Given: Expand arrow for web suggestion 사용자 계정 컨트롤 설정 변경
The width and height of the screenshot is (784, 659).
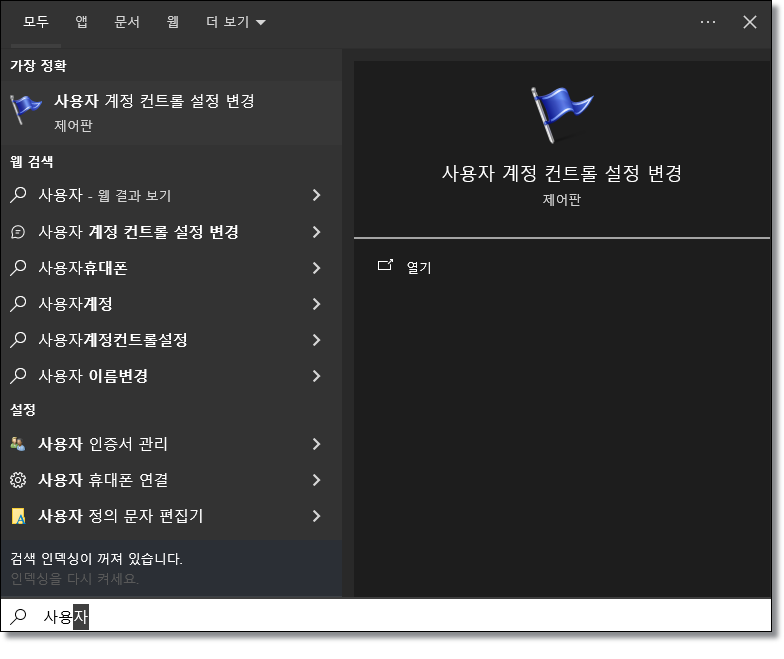Looking at the screenshot, I should tap(316, 232).
